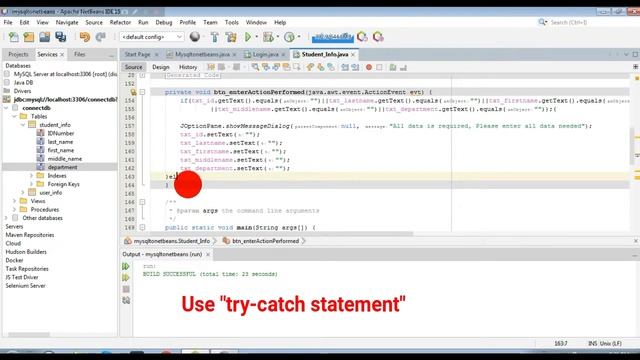Expand the Foreign Keys folder
This screenshot has width=640, height=360.
coord(31,184)
